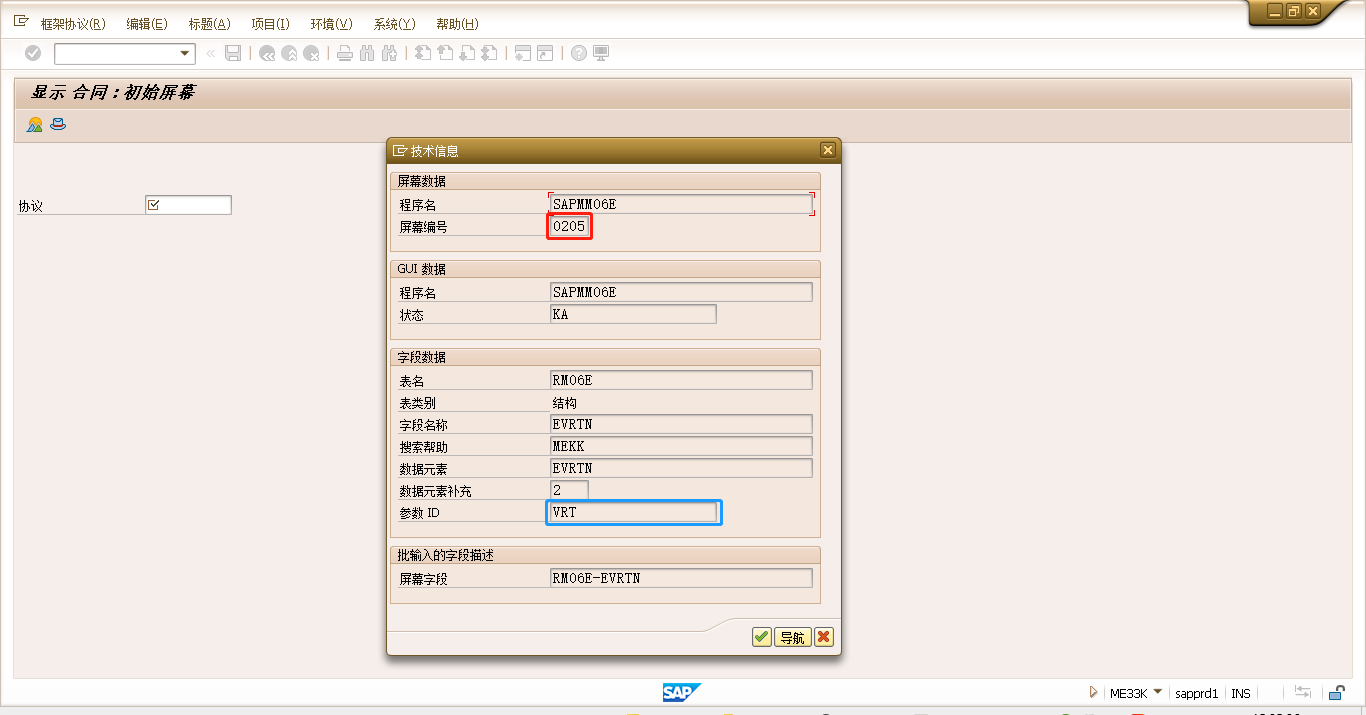Screen dimensions: 1366x715
Task: Click the Find (binoculars) icon
Action: (367, 53)
